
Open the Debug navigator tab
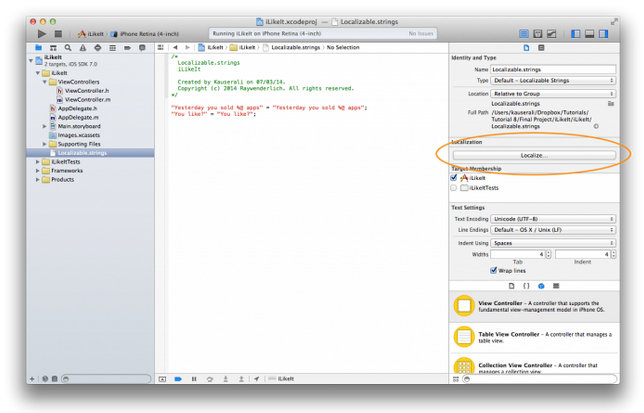(112, 48)
